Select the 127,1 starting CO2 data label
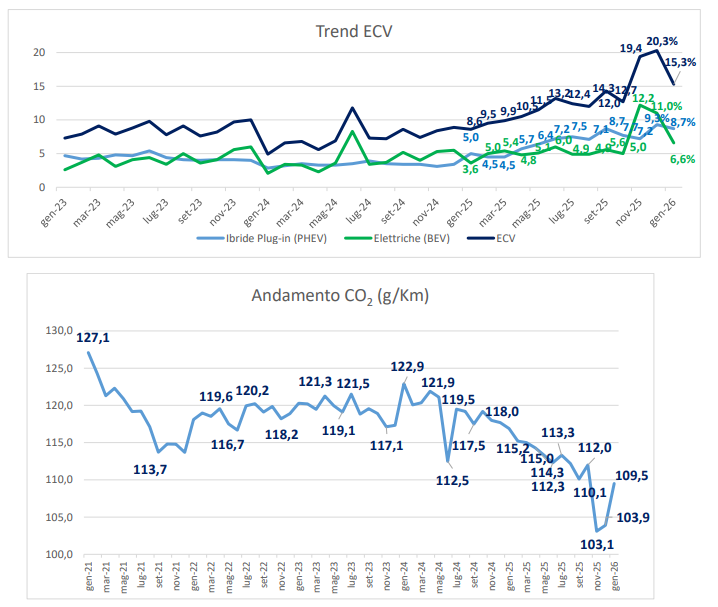This screenshot has height=607, width=718. coord(93,338)
